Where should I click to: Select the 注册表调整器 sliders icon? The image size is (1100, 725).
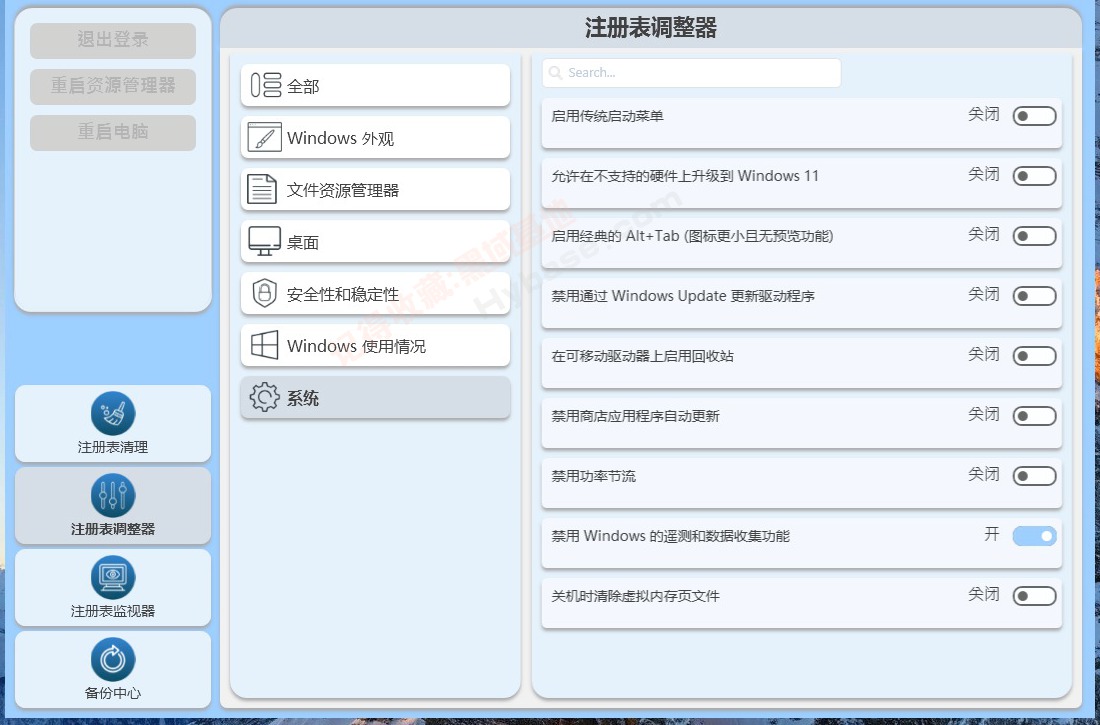(x=112, y=494)
